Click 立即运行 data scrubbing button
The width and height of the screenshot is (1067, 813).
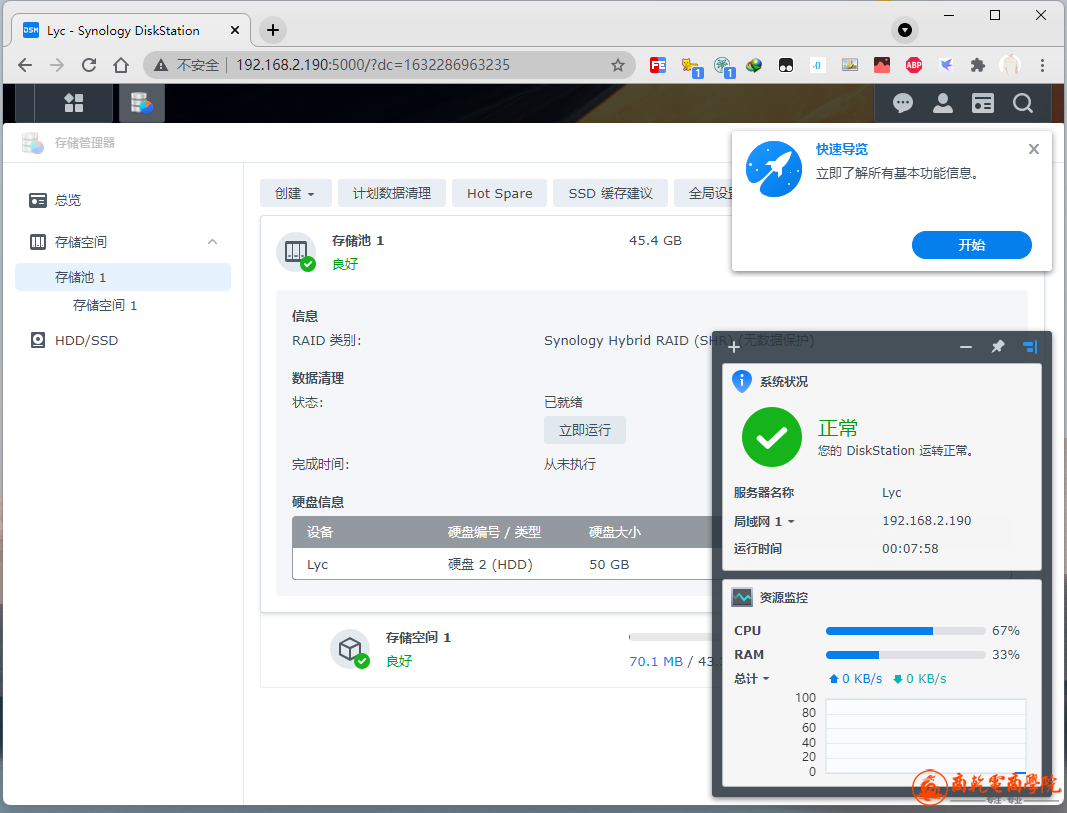(585, 430)
